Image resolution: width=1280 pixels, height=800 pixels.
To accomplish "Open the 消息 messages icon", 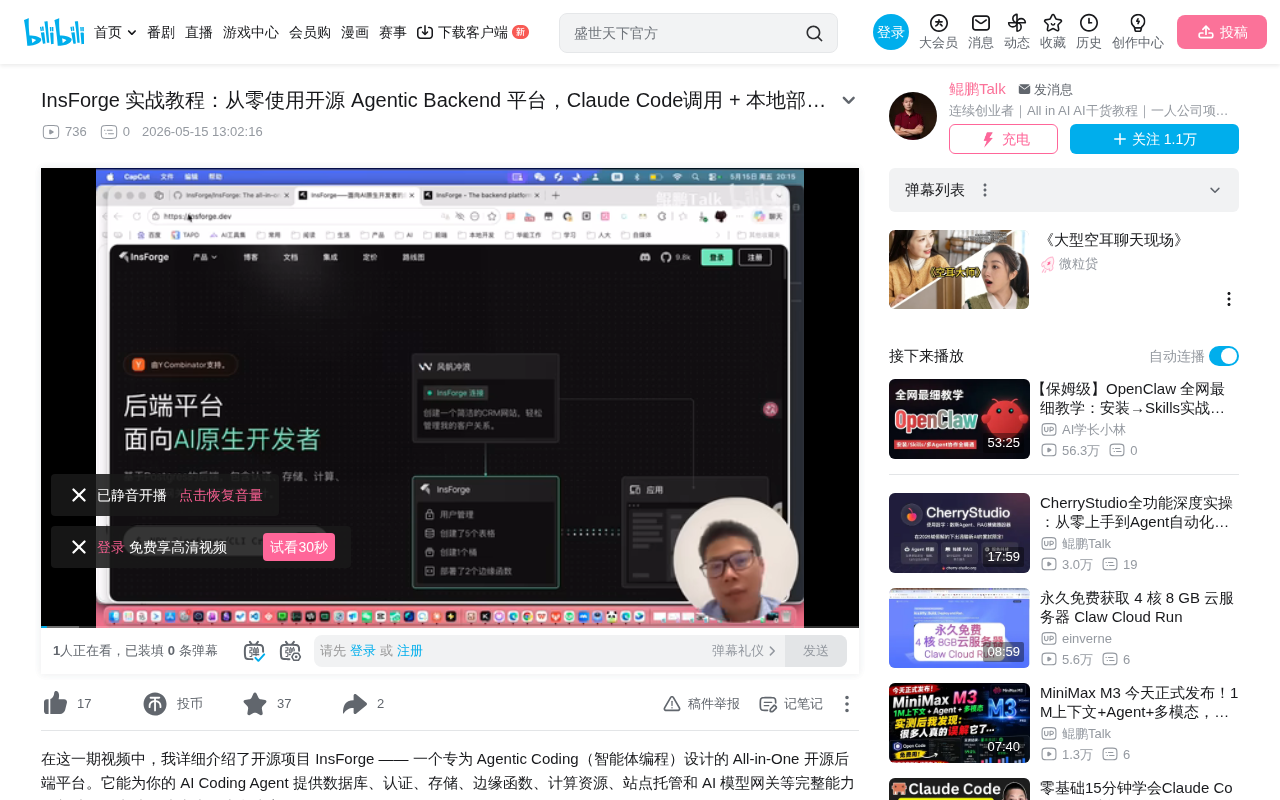I will [x=981, y=23].
